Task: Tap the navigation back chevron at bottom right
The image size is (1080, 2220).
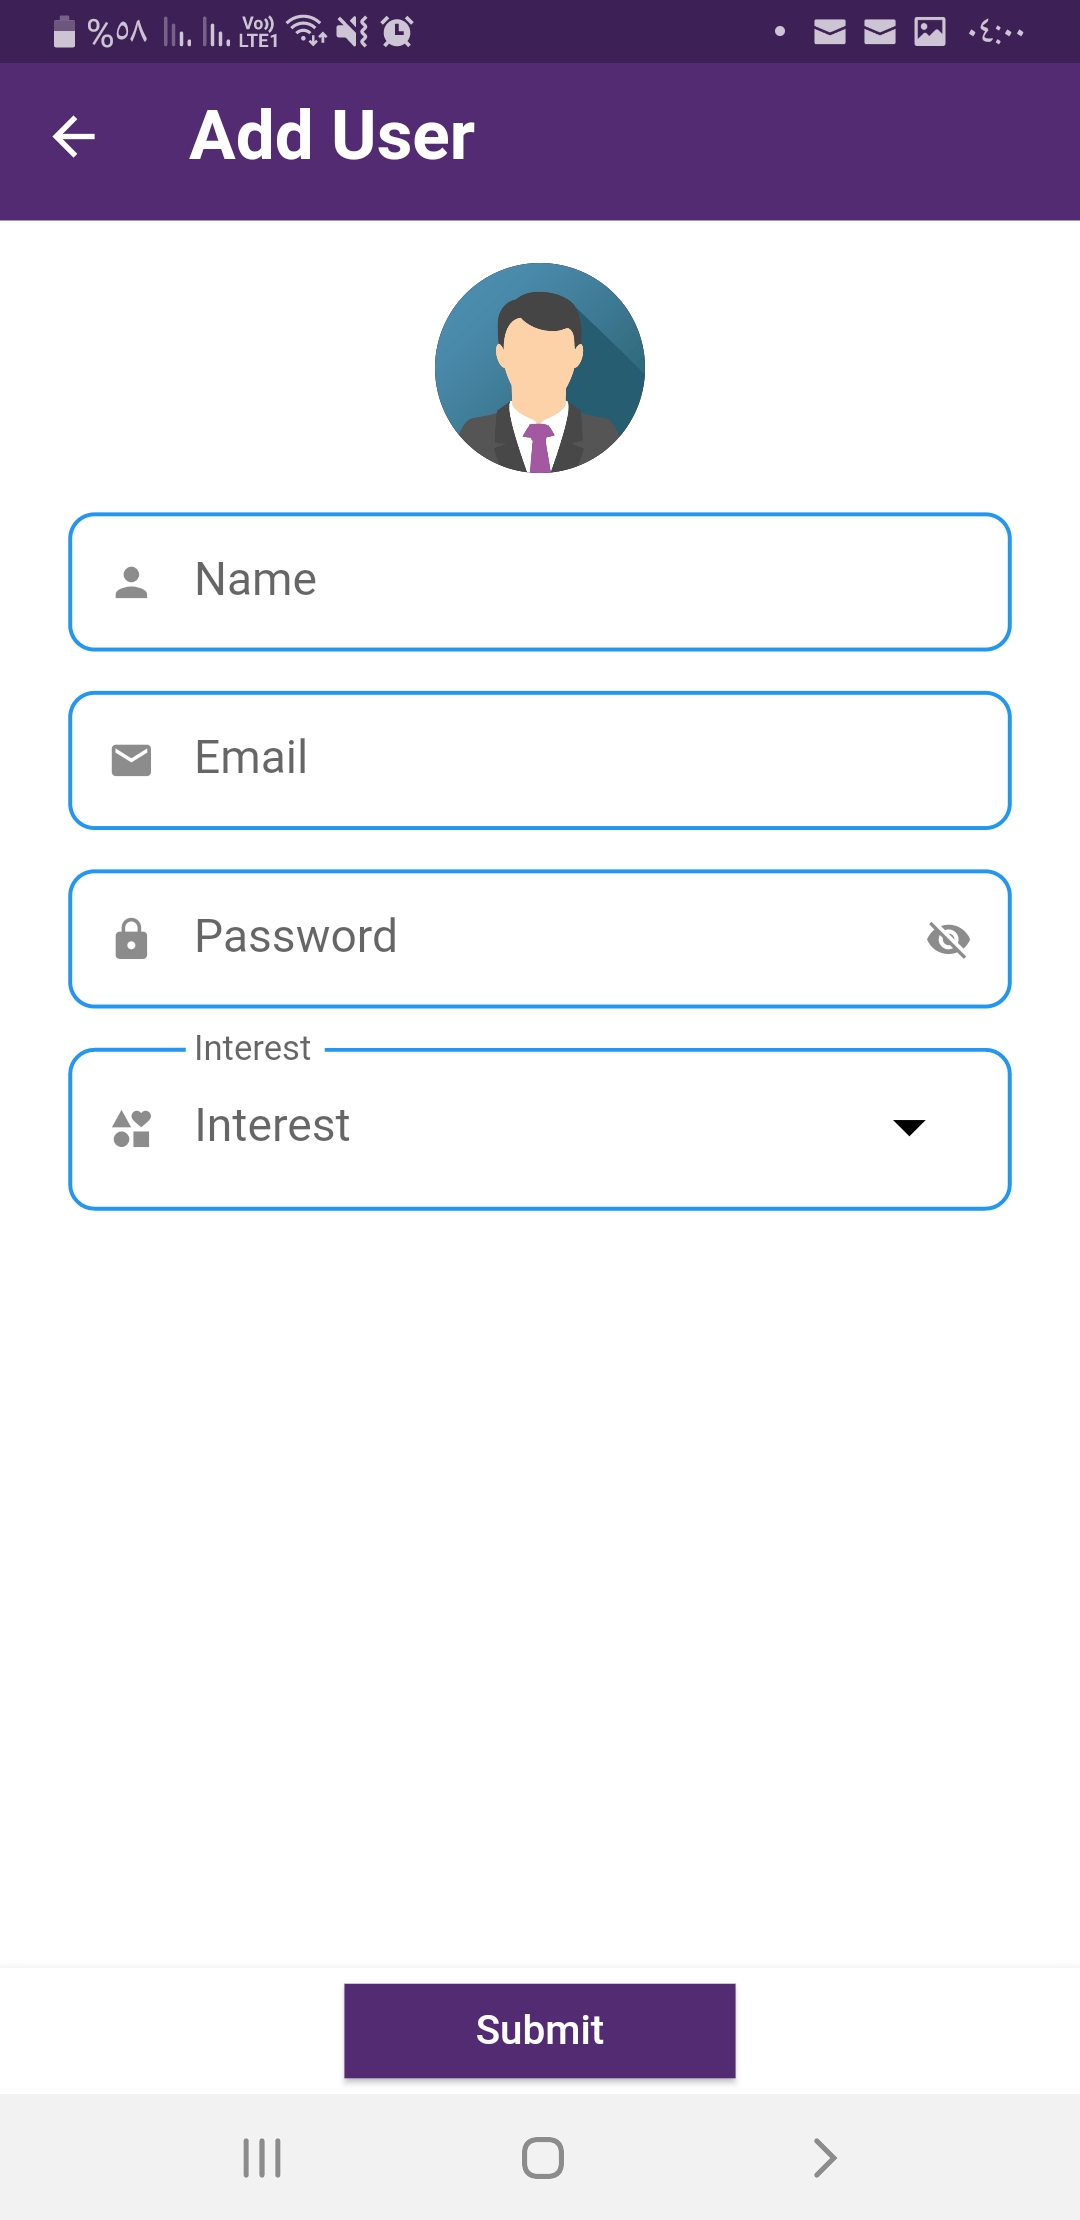Action: point(822,2158)
